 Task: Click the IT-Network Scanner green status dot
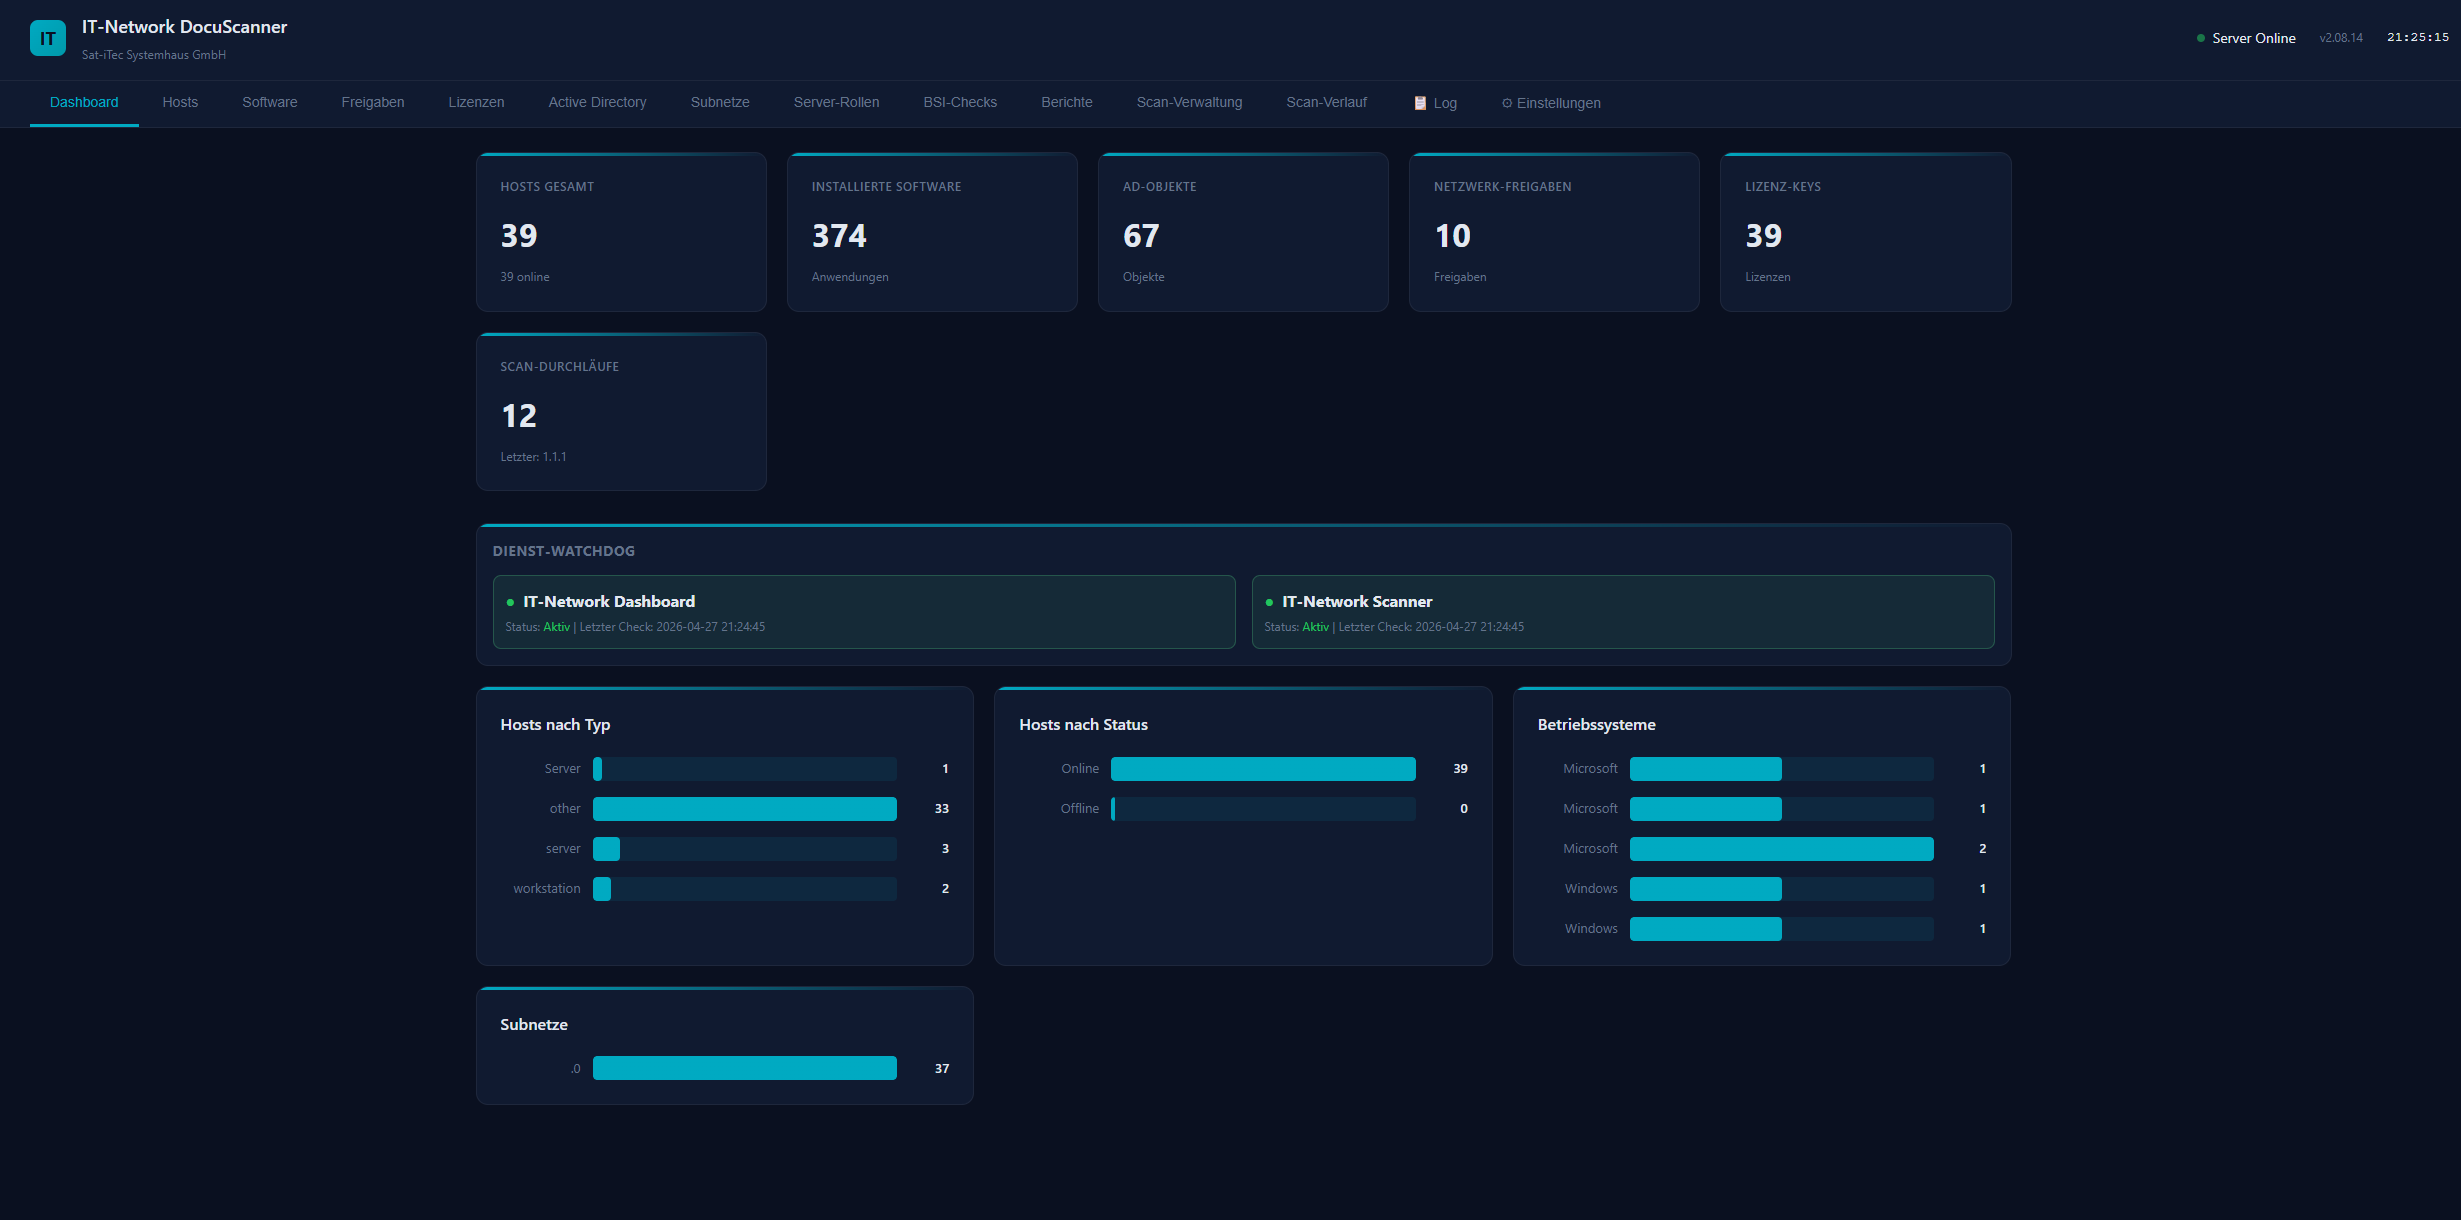coord(1270,601)
